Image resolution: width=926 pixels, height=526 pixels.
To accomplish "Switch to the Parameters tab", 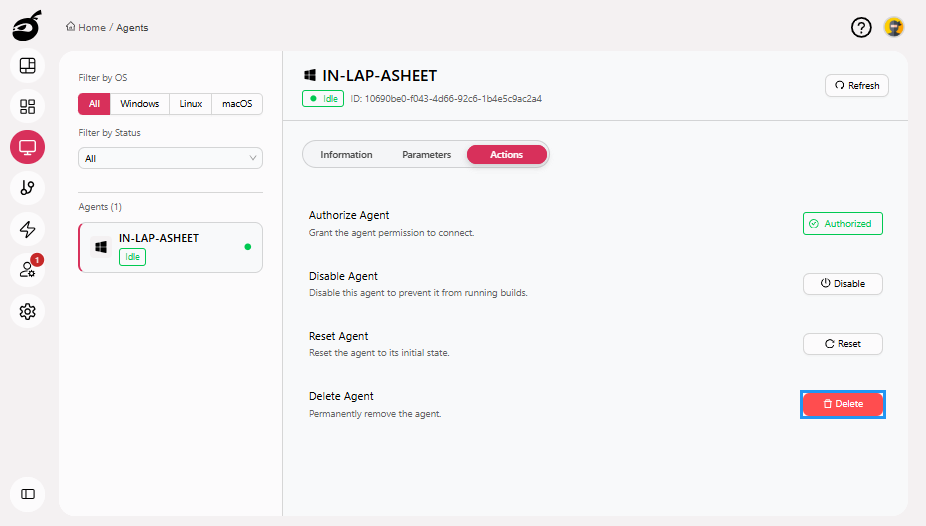I will point(426,155).
